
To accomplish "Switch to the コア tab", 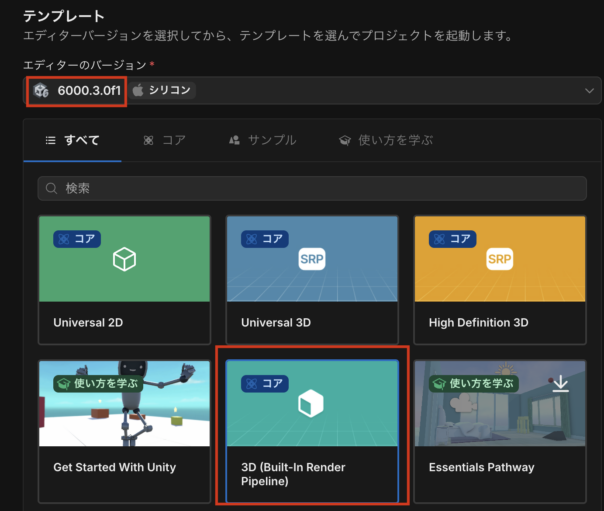I will (x=164, y=140).
